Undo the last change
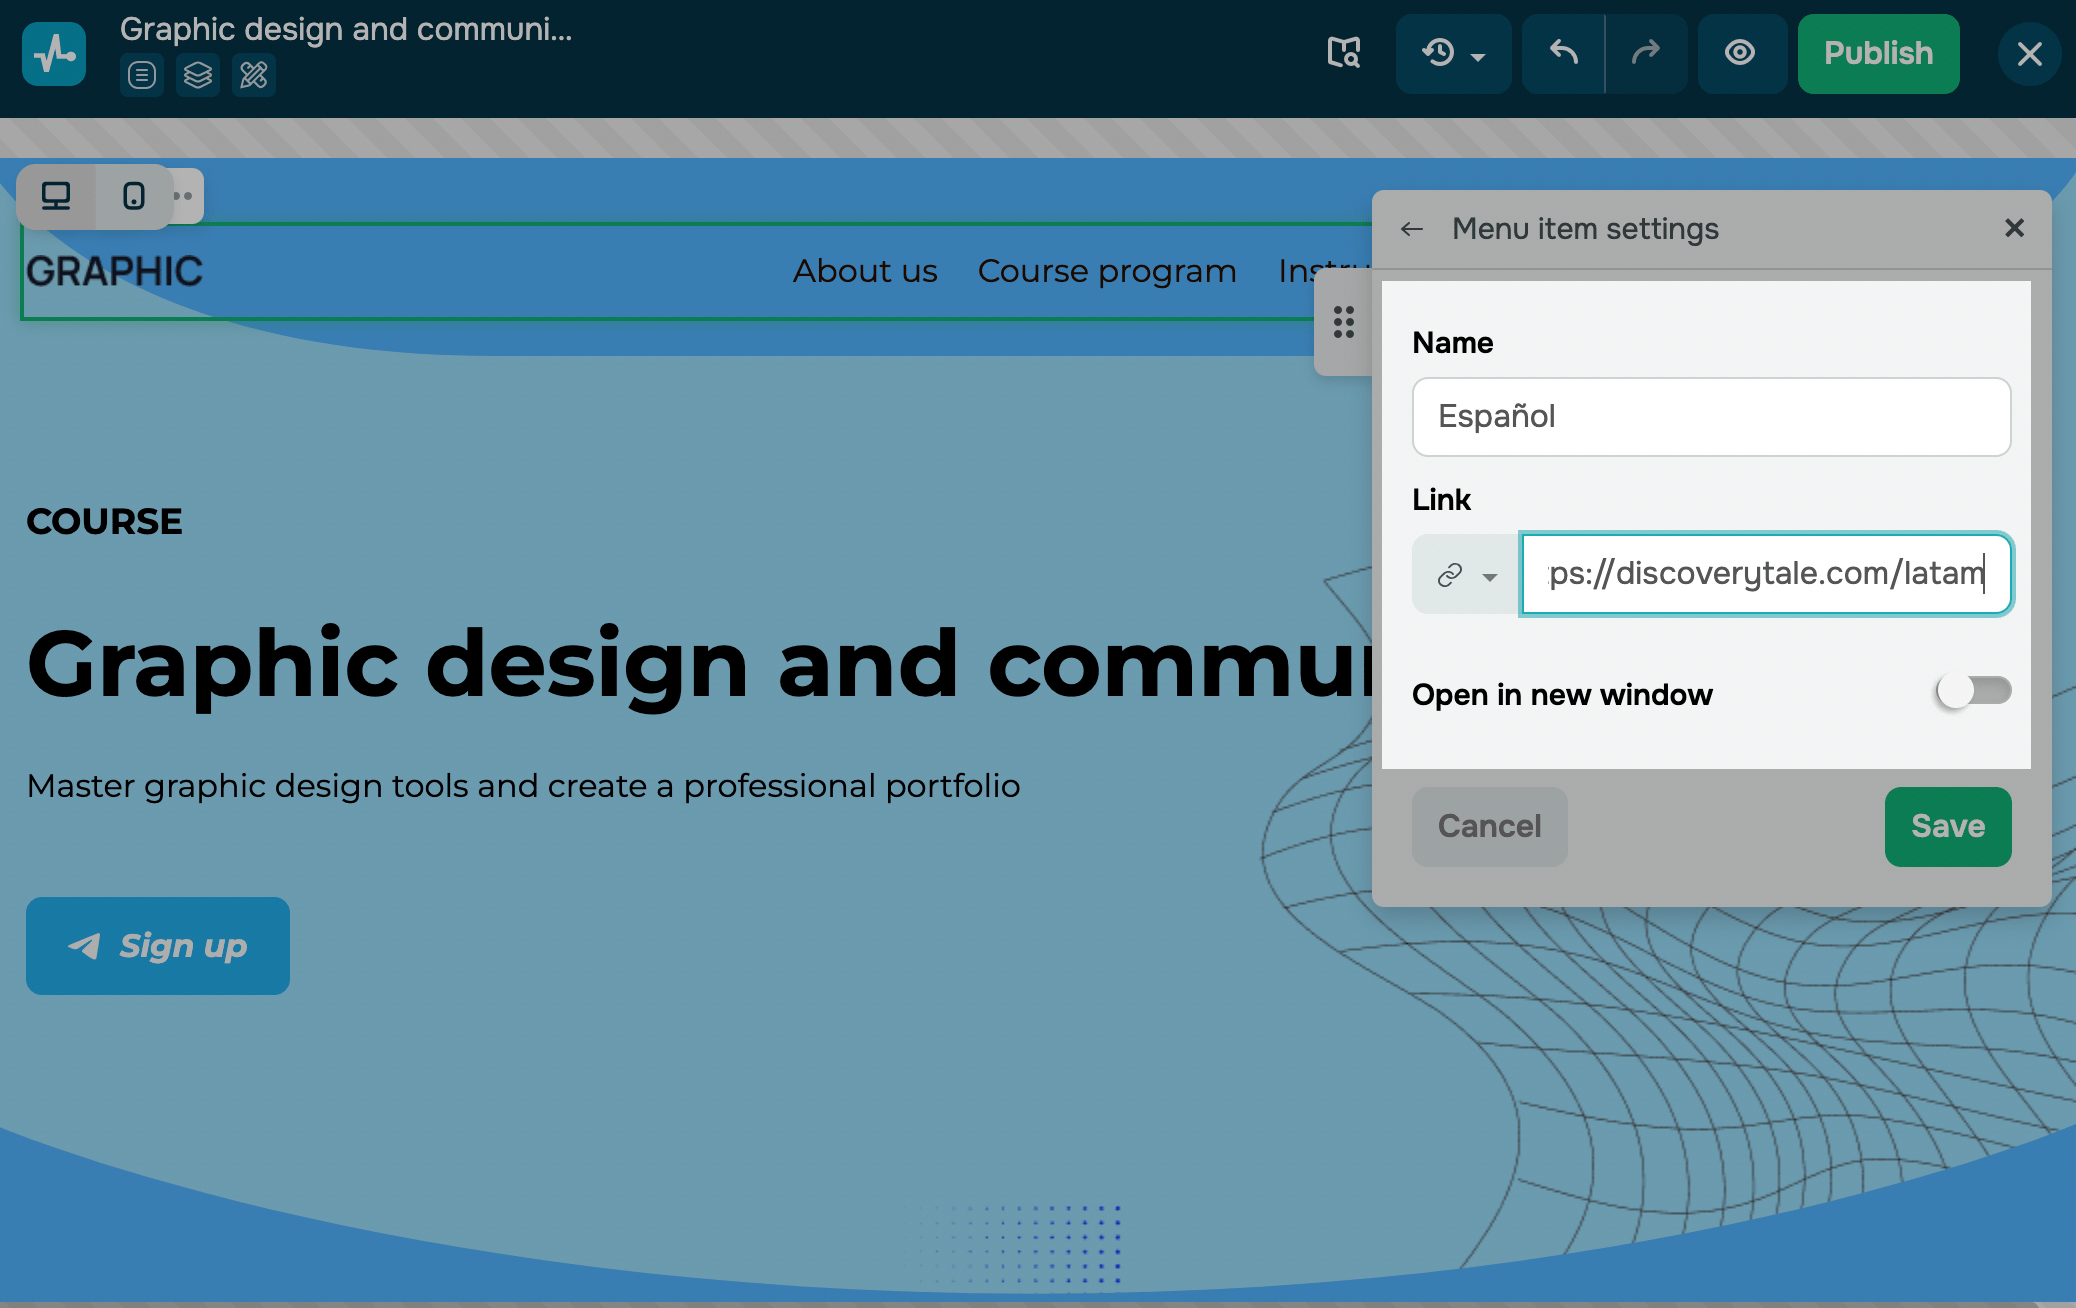The width and height of the screenshot is (2076, 1308). click(x=1564, y=53)
